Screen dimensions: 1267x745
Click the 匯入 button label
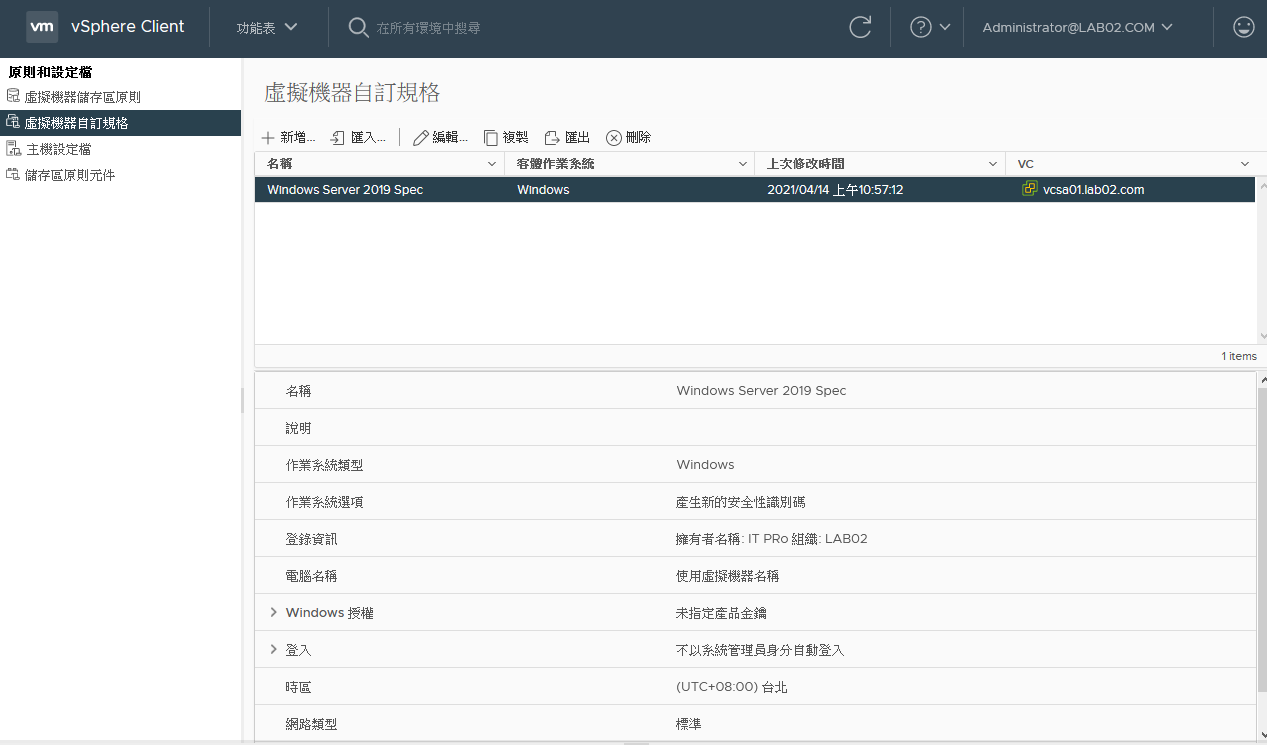pyautogui.click(x=368, y=138)
